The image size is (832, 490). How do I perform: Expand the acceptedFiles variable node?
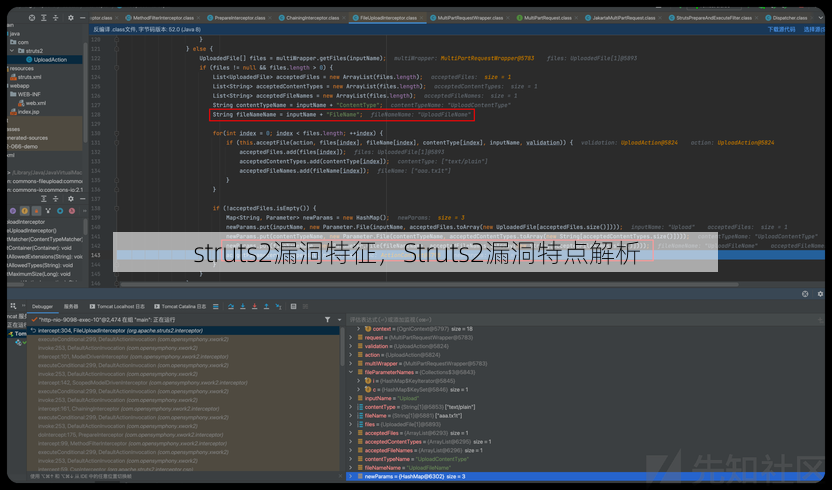[351, 433]
